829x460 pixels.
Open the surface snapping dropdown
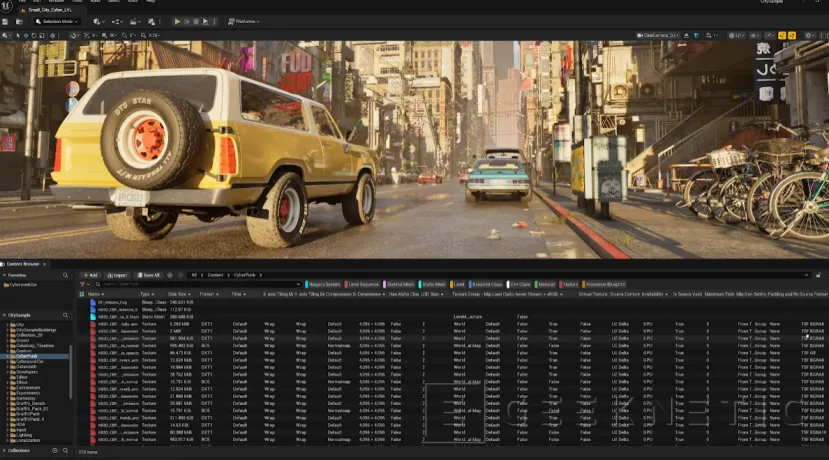(74, 35)
